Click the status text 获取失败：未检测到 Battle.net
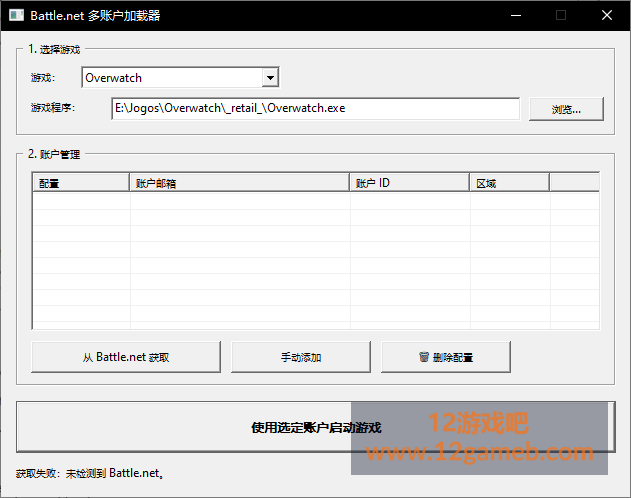 [90, 473]
